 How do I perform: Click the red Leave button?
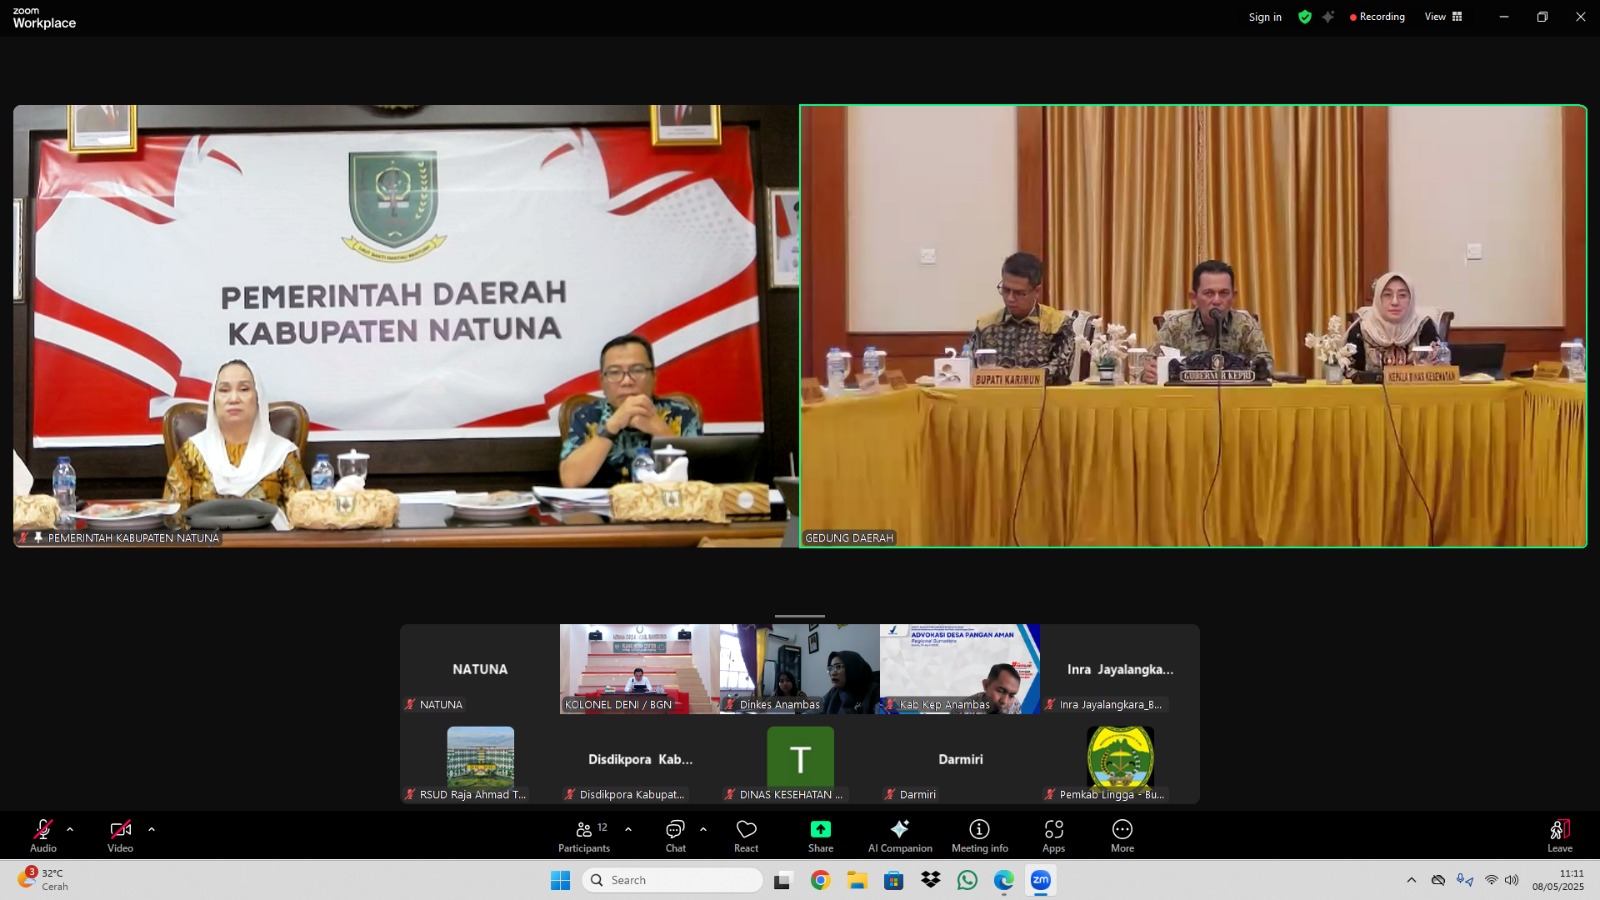1558,834
